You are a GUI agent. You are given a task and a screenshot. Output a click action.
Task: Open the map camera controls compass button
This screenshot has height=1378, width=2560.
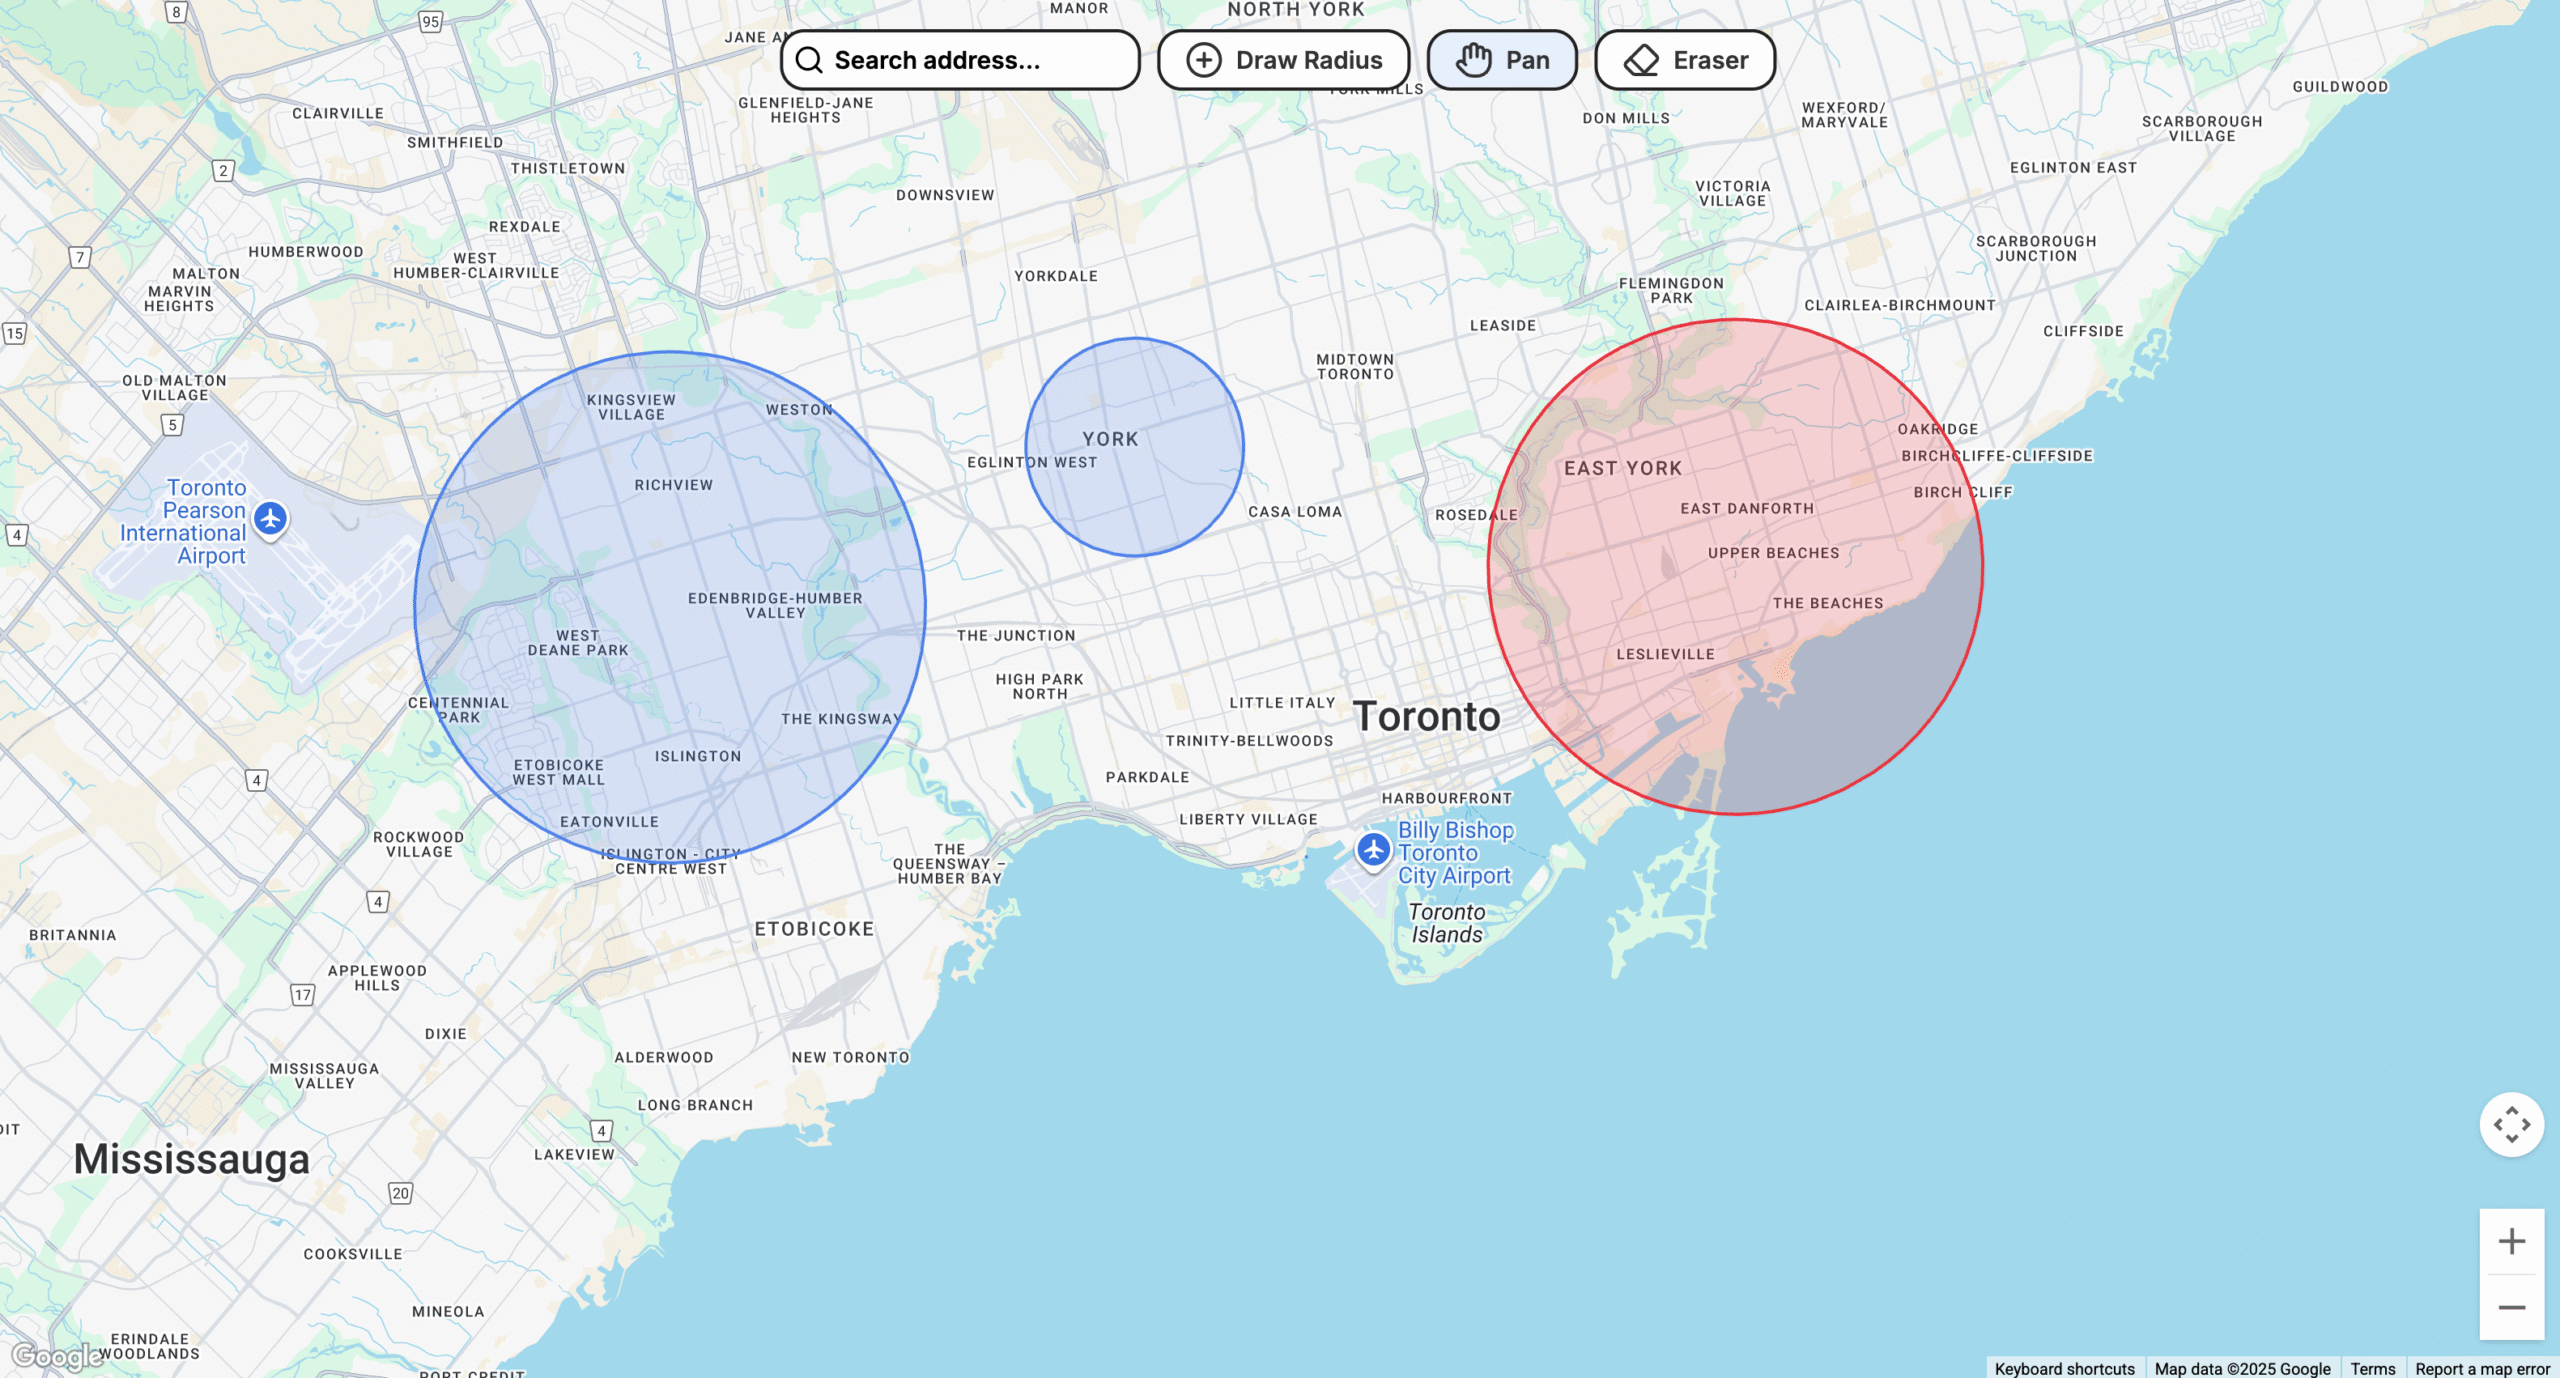(2511, 1124)
